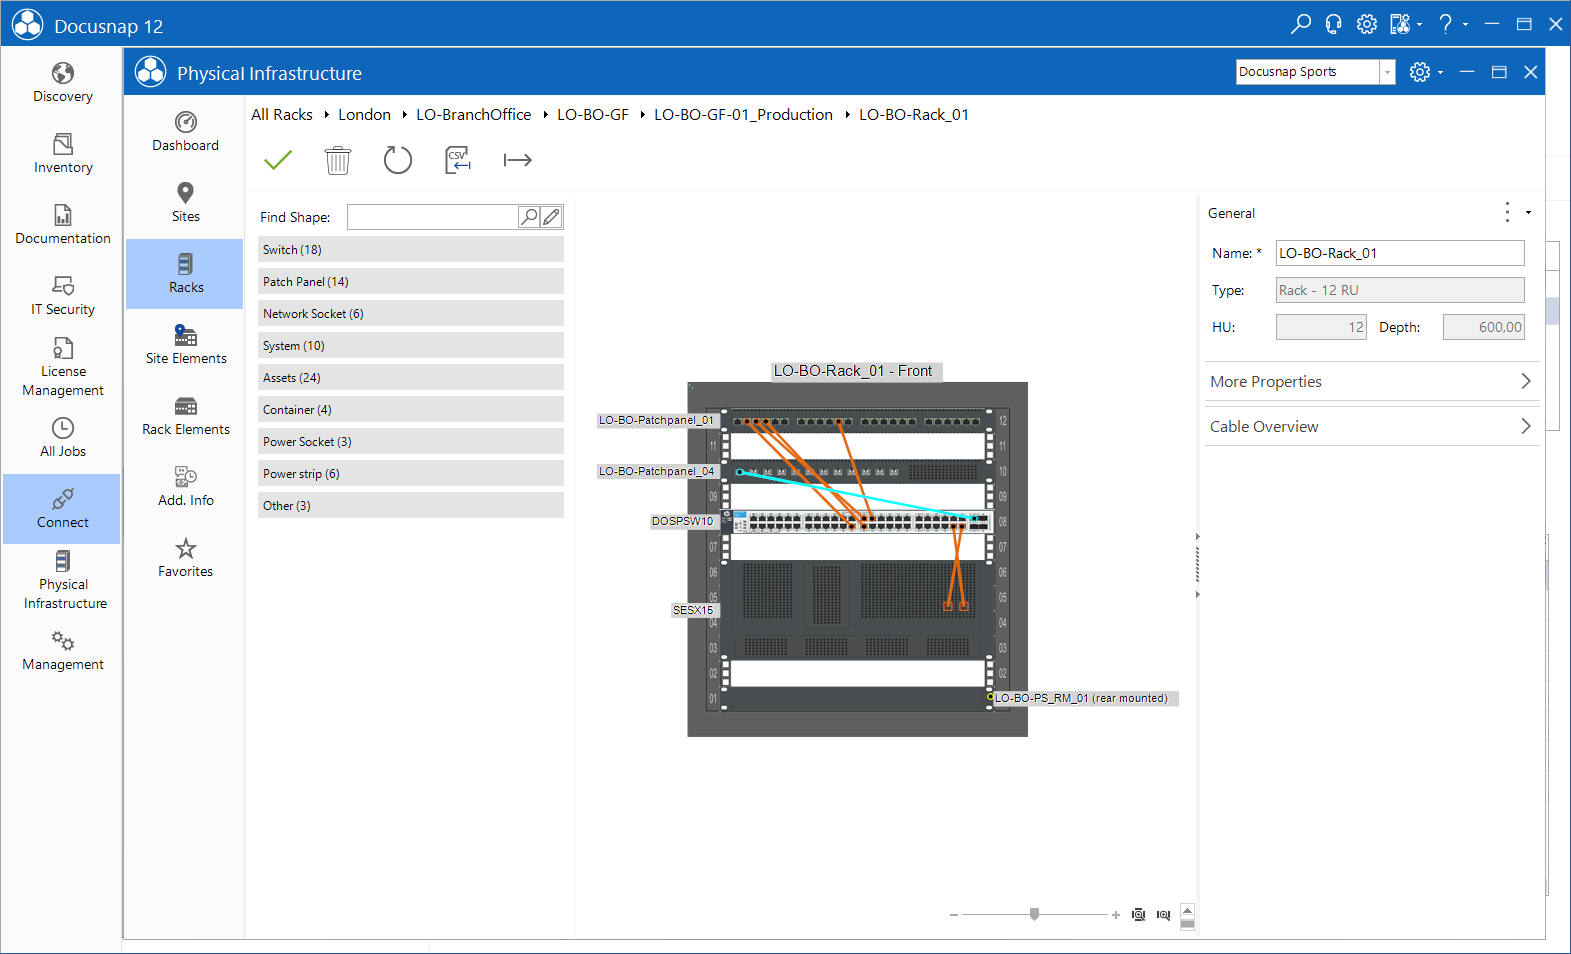Open the Inventory module
This screenshot has width=1571, height=954.
tap(62, 154)
